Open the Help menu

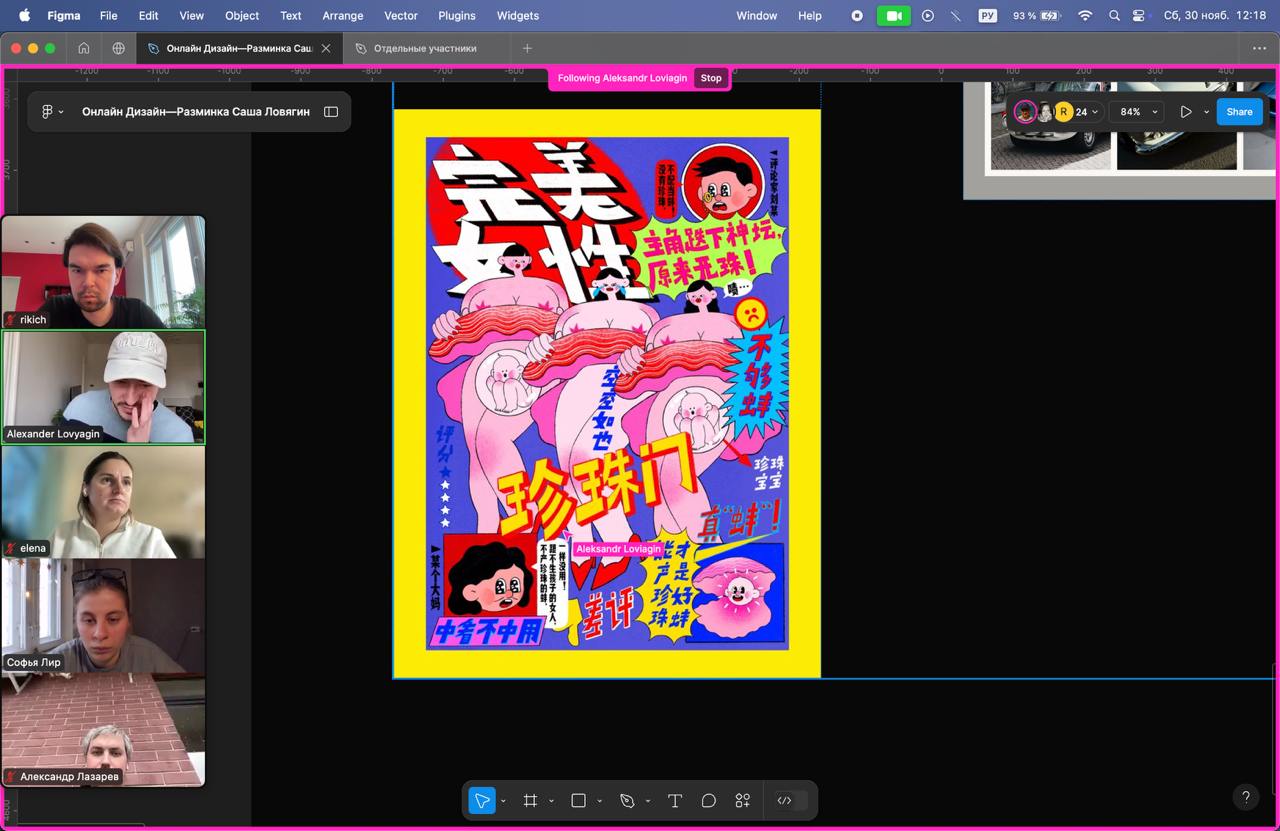[x=810, y=15]
